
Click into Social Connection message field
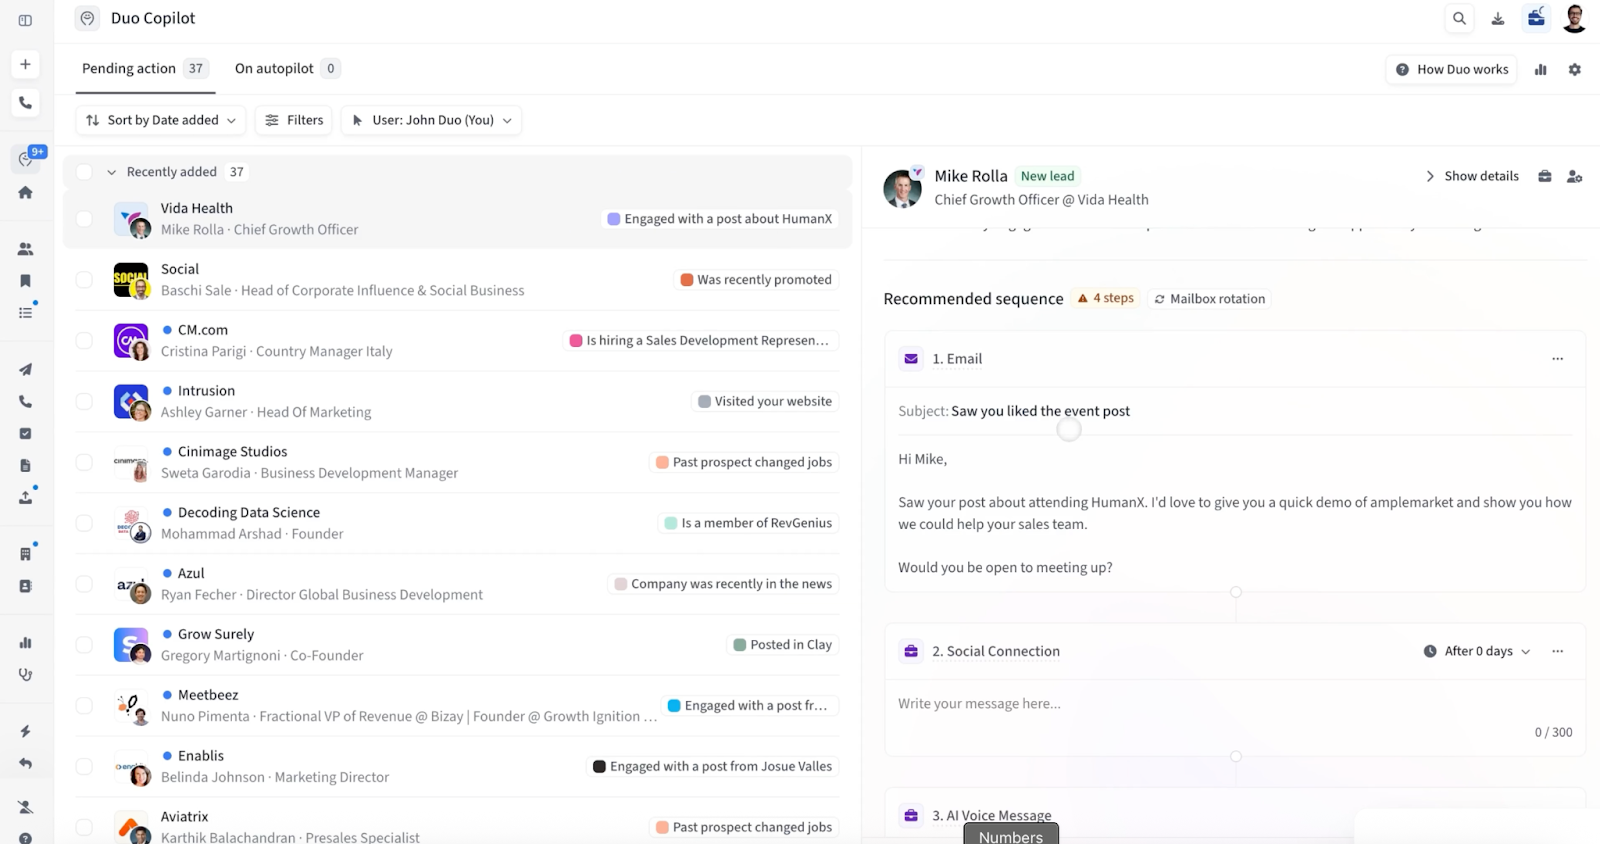coord(1235,704)
